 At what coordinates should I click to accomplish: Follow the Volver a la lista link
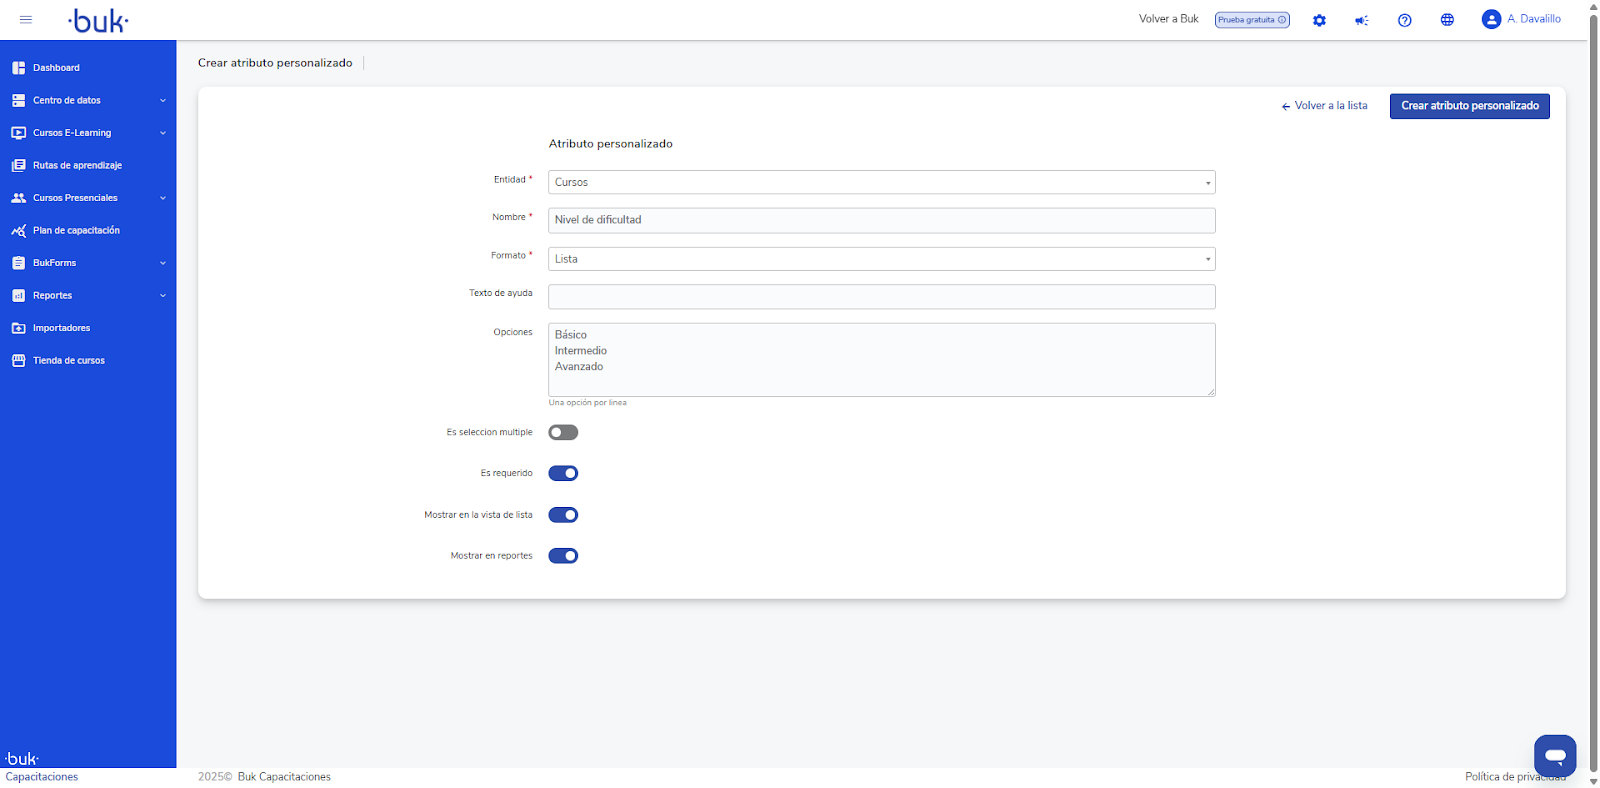pyautogui.click(x=1324, y=106)
